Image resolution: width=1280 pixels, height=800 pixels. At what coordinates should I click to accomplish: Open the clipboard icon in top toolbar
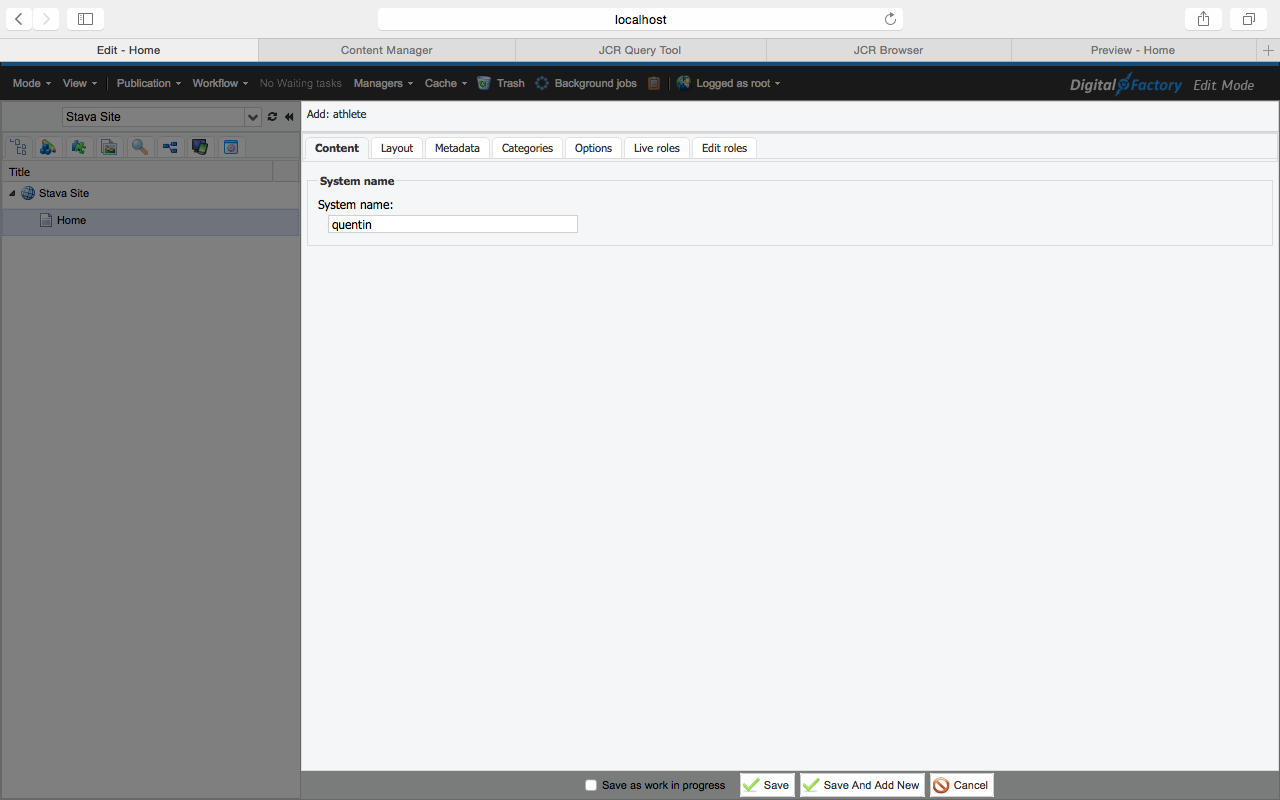654,83
